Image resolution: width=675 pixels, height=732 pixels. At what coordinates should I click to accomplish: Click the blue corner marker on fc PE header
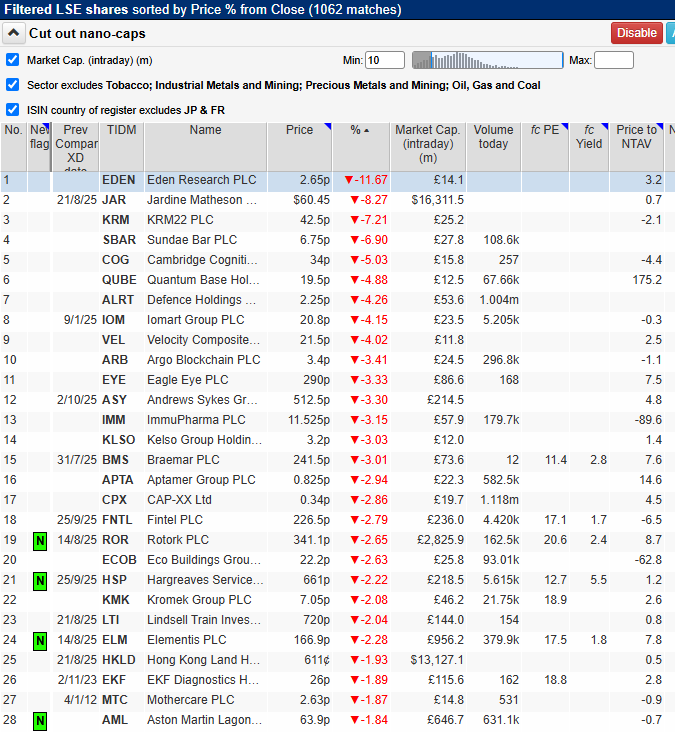pyautogui.click(x=565, y=127)
